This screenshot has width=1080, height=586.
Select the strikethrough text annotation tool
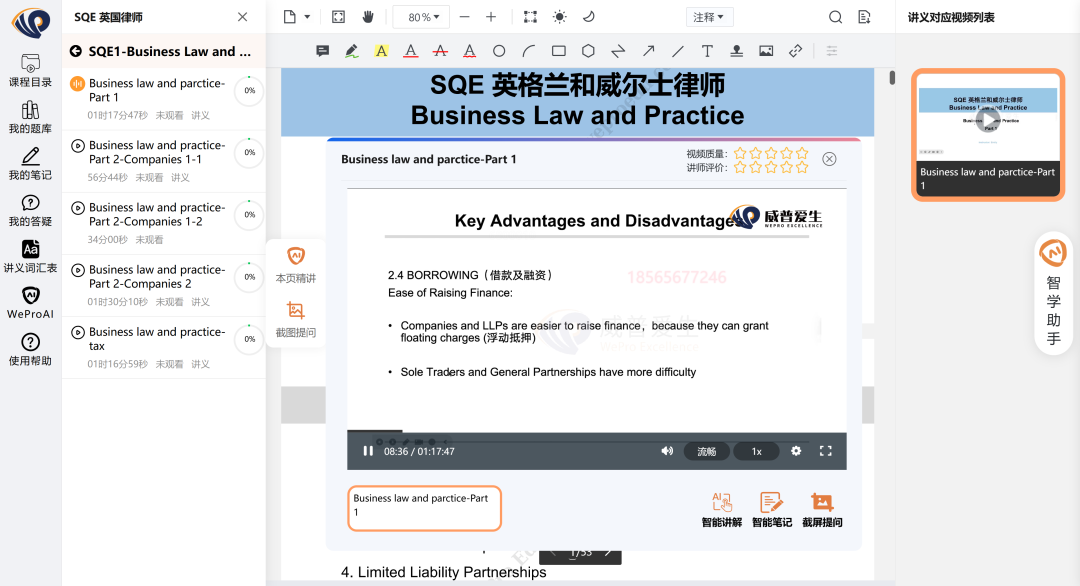click(x=440, y=51)
